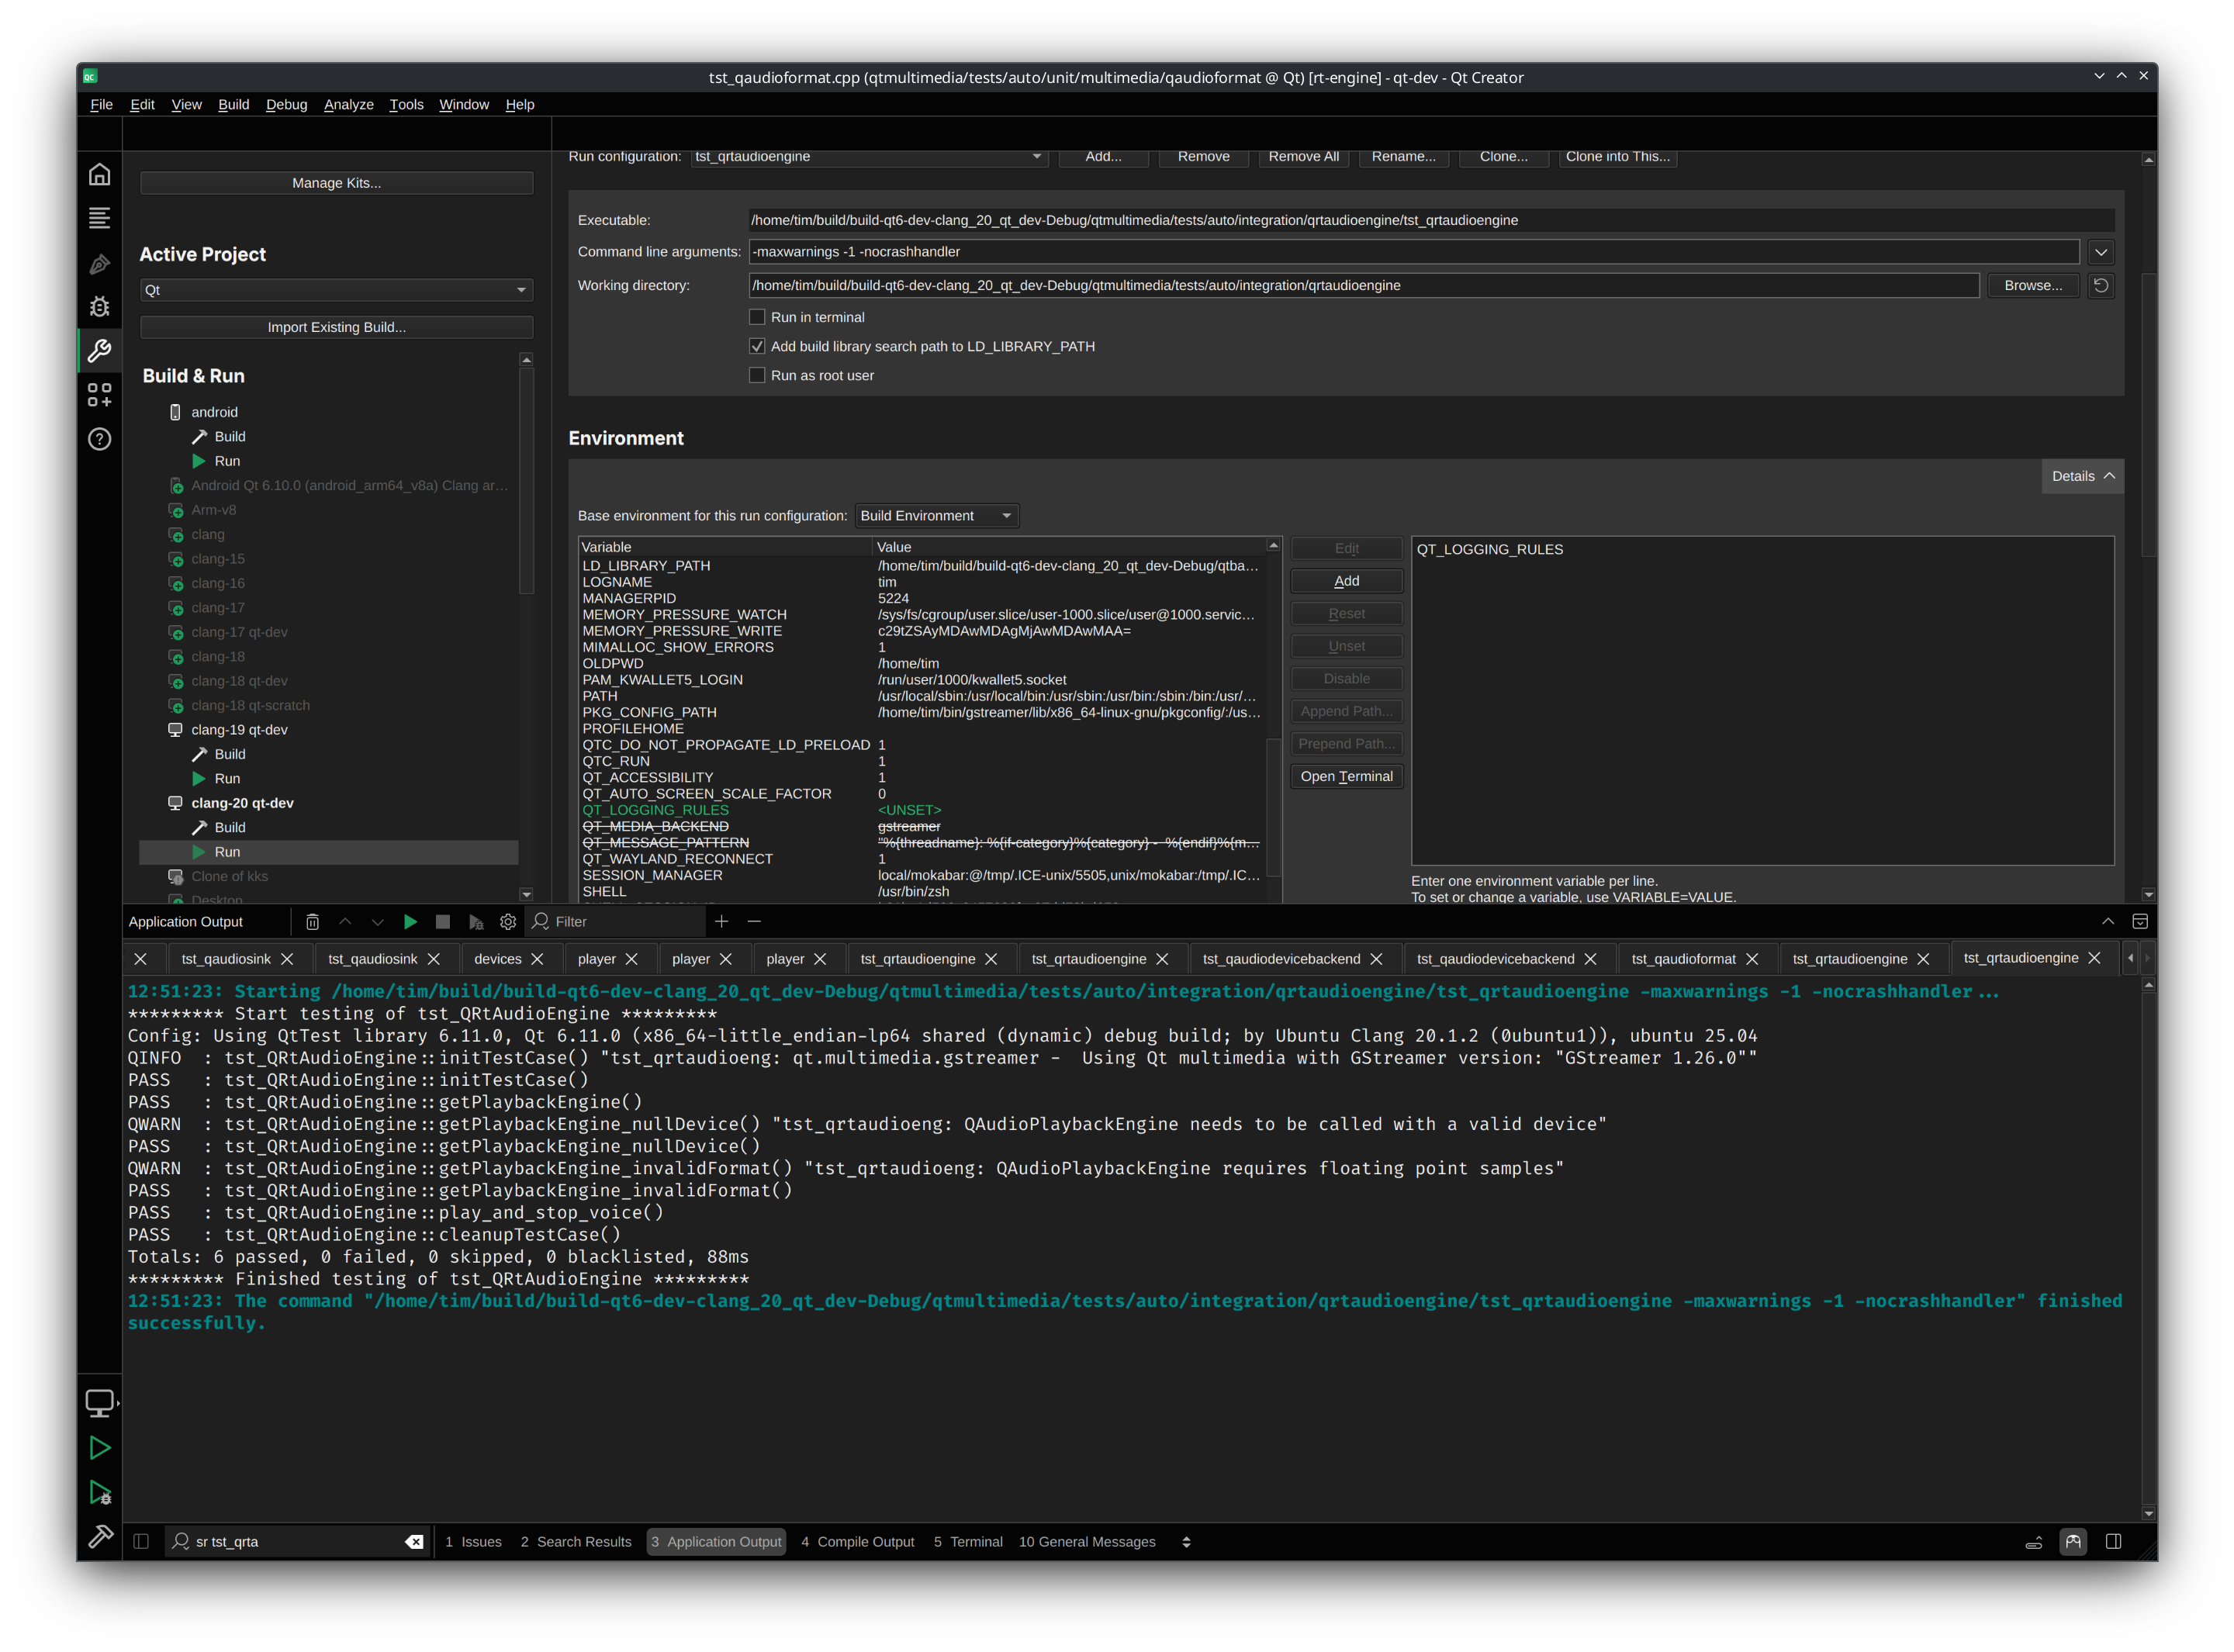Viewport: 2234px width, 1652px height.
Task: Go to previous item in output pane
Action: pyautogui.click(x=345, y=922)
